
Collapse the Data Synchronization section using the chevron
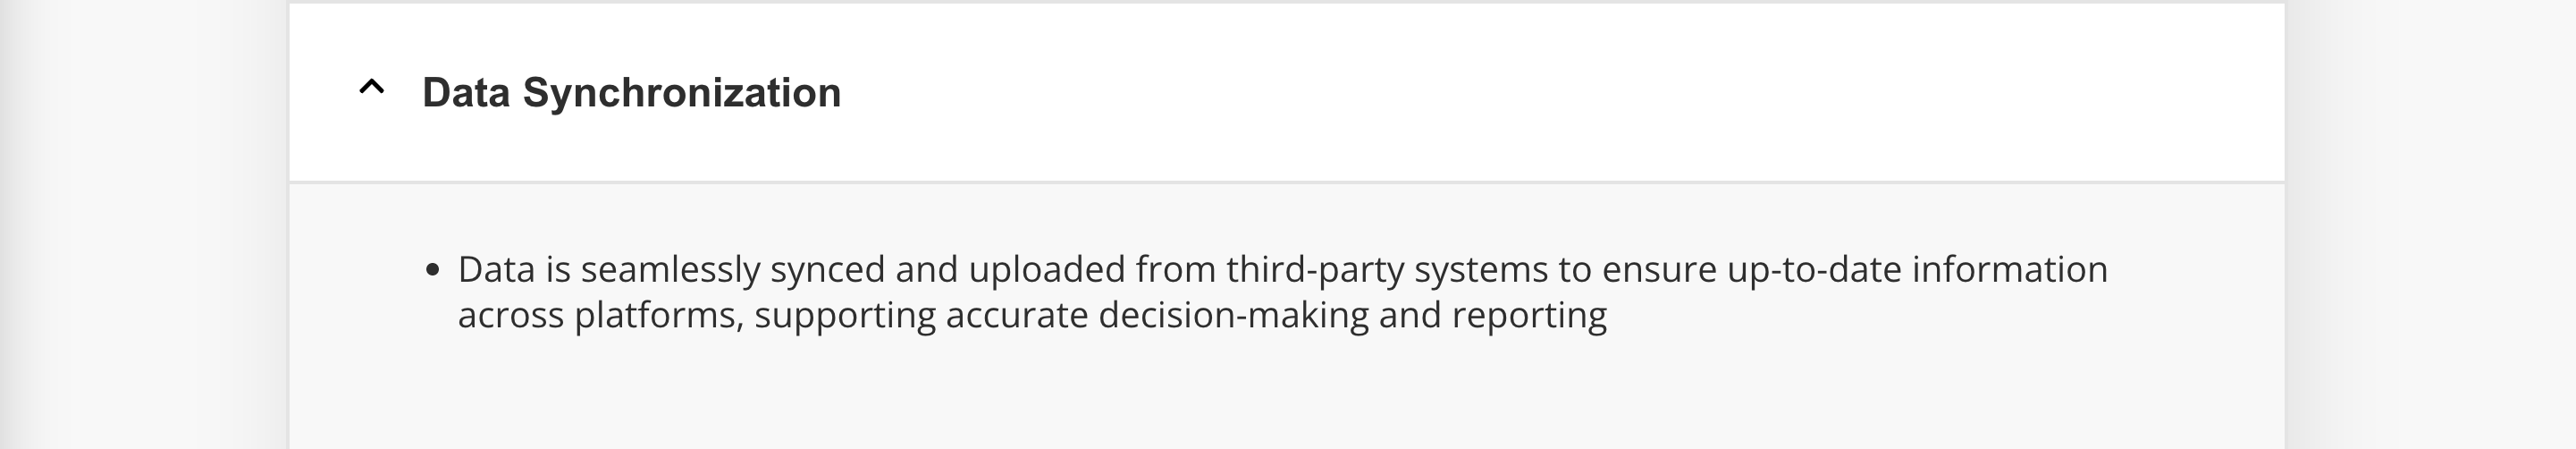[371, 88]
